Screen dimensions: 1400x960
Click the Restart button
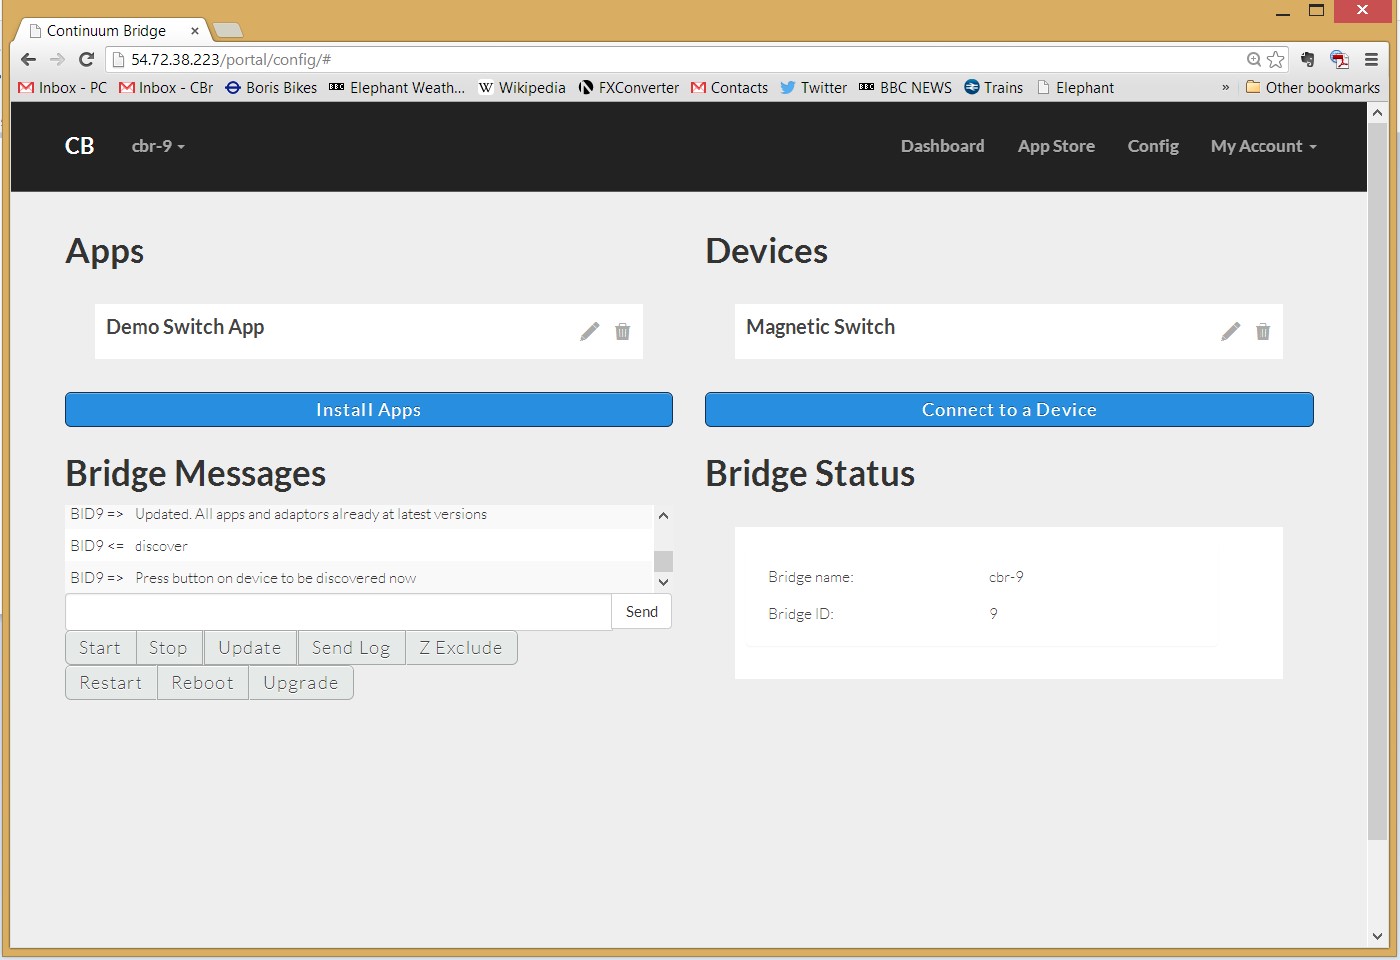coord(111,683)
